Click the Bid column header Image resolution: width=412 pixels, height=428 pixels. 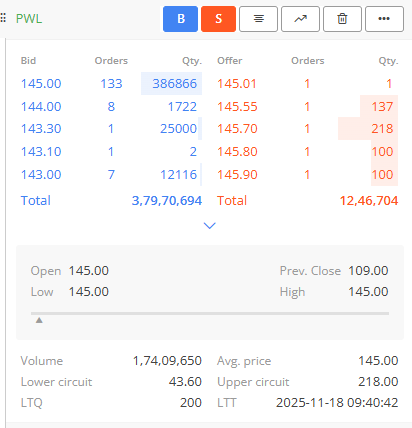[x=28, y=61]
